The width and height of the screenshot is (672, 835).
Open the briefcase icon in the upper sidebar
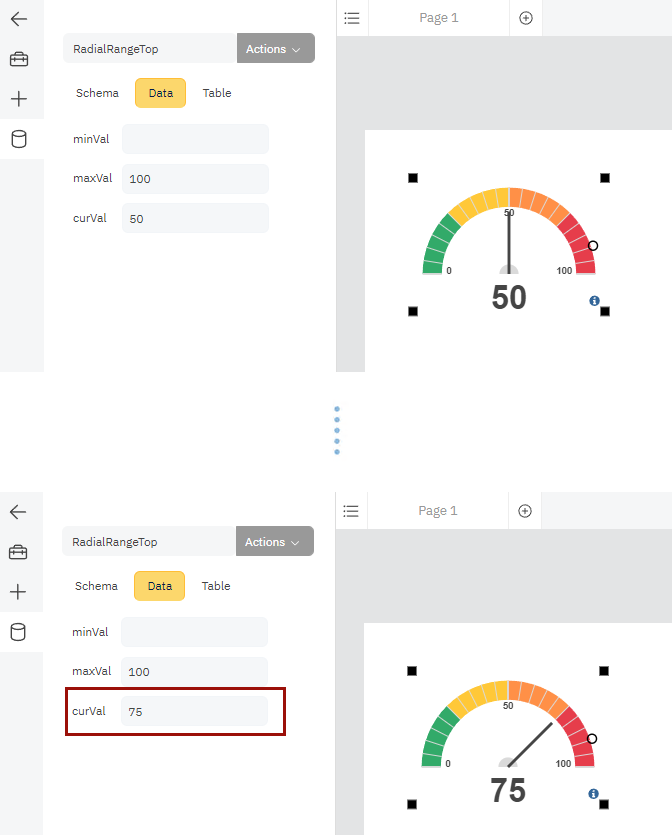pos(19,59)
